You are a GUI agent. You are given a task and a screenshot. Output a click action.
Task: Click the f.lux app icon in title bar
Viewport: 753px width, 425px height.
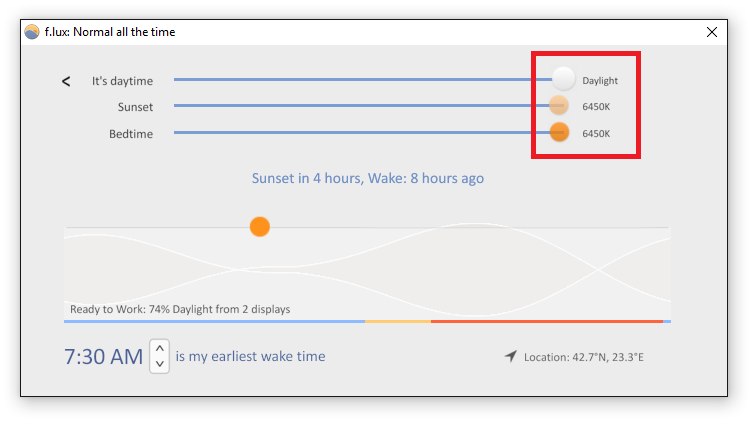click(32, 32)
